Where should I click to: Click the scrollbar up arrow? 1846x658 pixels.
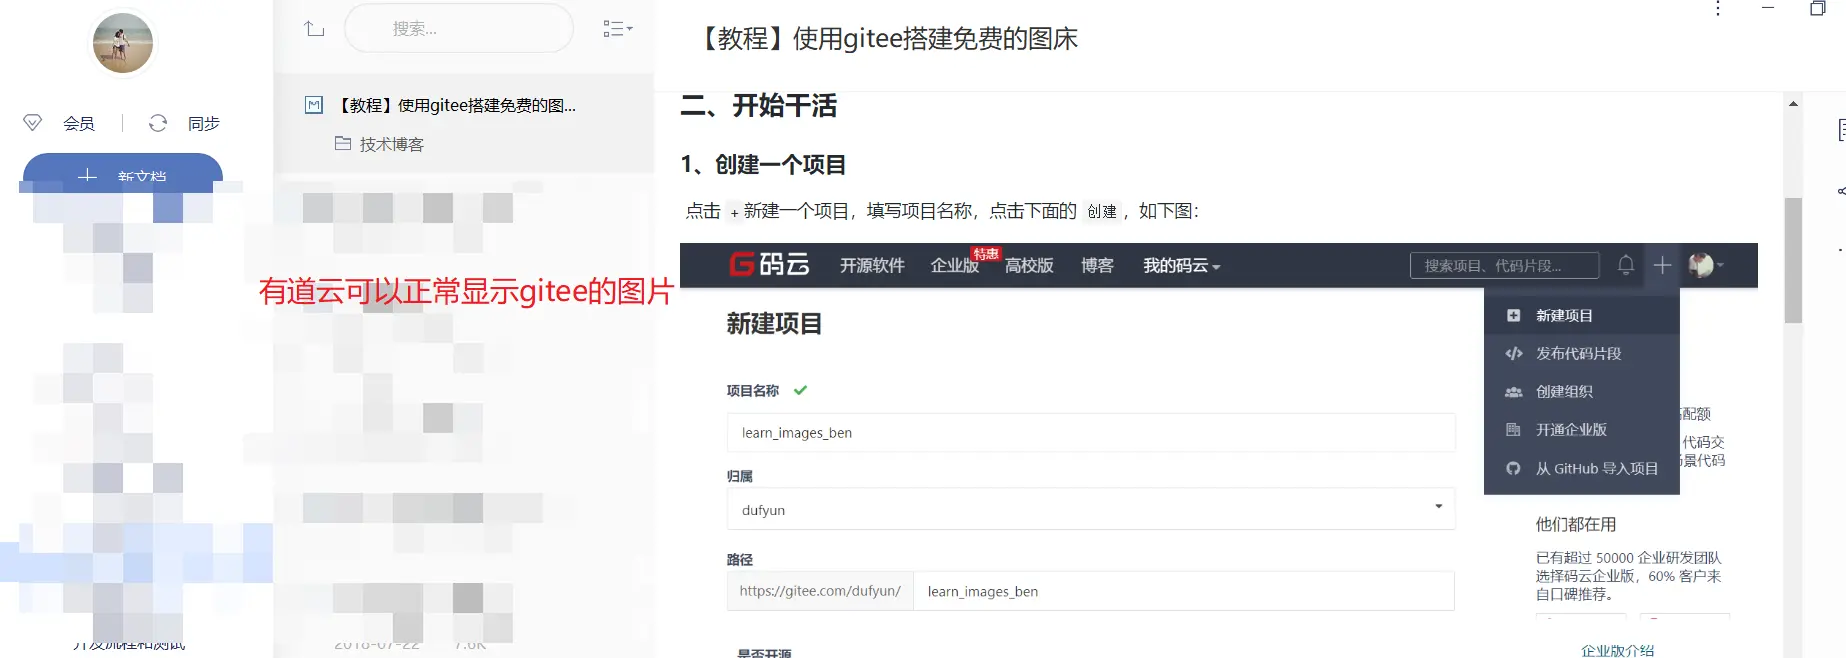1793,103
